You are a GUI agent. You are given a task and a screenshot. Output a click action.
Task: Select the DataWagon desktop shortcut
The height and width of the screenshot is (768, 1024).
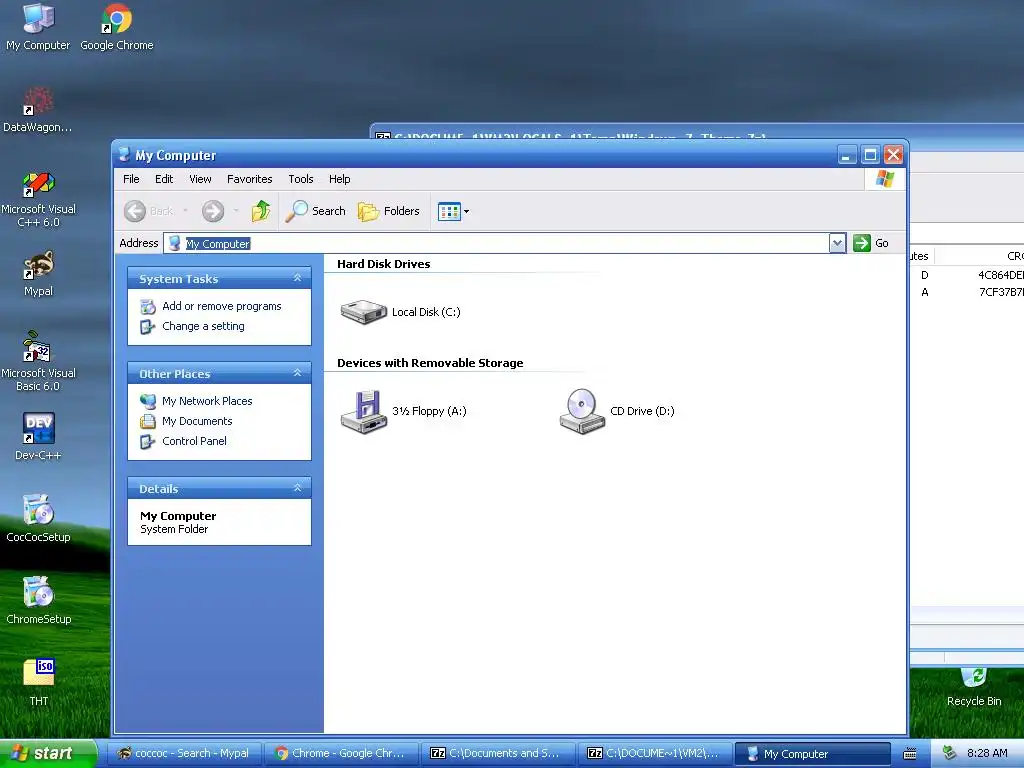(x=38, y=110)
